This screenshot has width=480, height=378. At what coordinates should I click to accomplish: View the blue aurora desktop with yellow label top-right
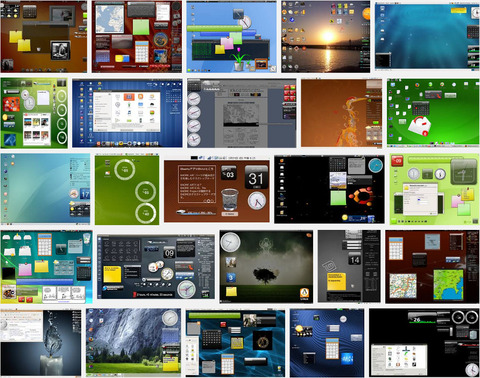click(427, 36)
